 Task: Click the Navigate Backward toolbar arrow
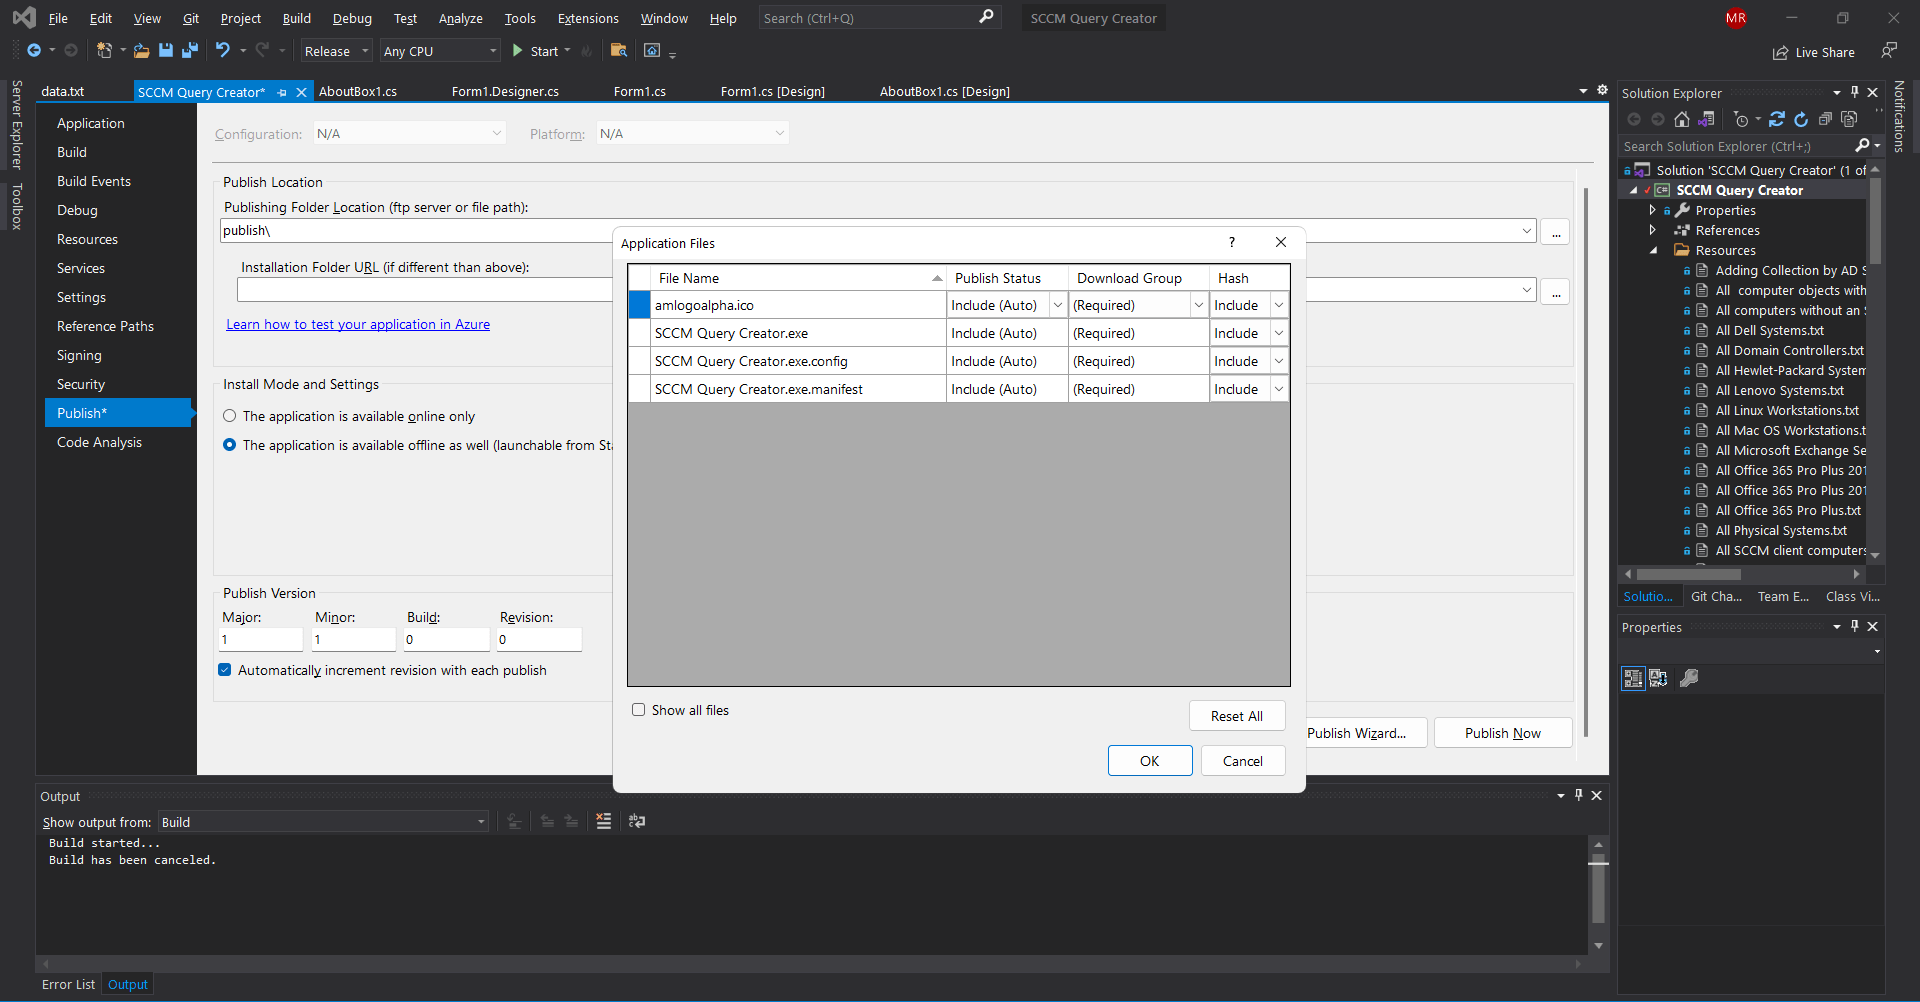pos(34,50)
